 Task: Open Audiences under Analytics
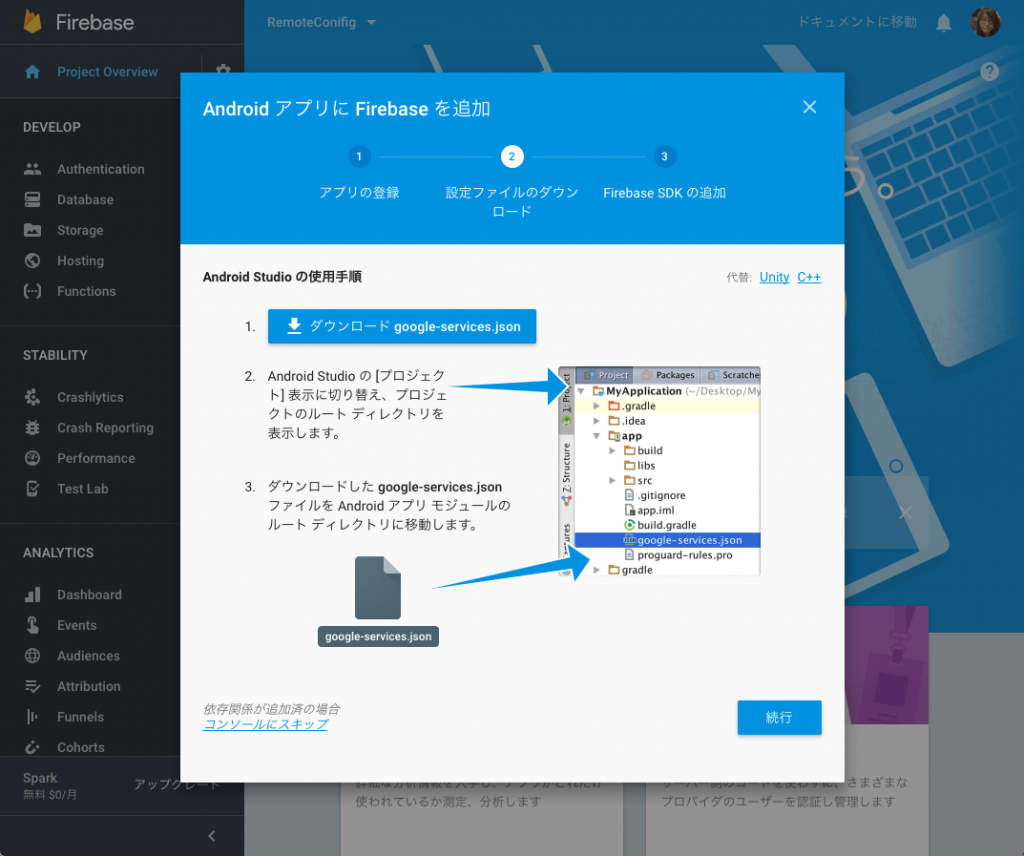[88, 656]
